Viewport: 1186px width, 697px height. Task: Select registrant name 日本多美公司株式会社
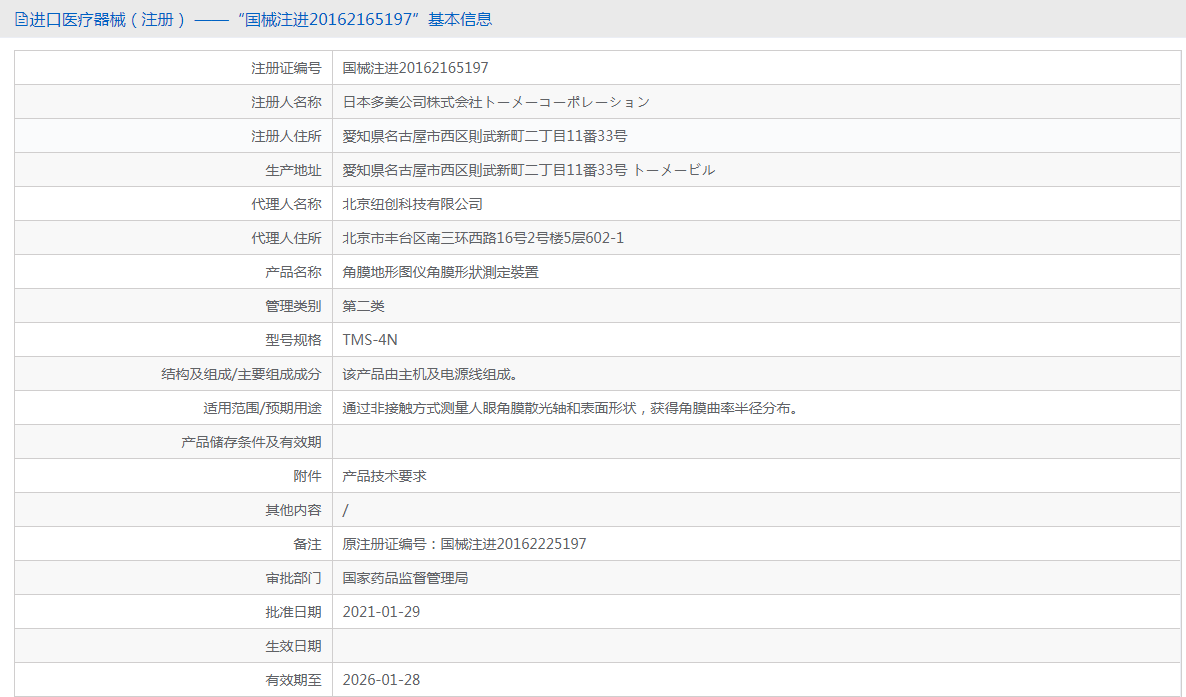(x=412, y=102)
